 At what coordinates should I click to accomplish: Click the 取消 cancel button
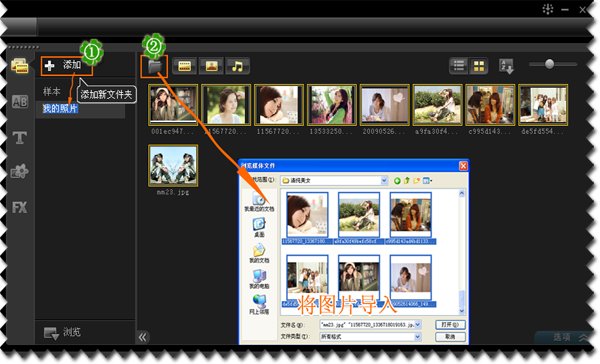450,337
